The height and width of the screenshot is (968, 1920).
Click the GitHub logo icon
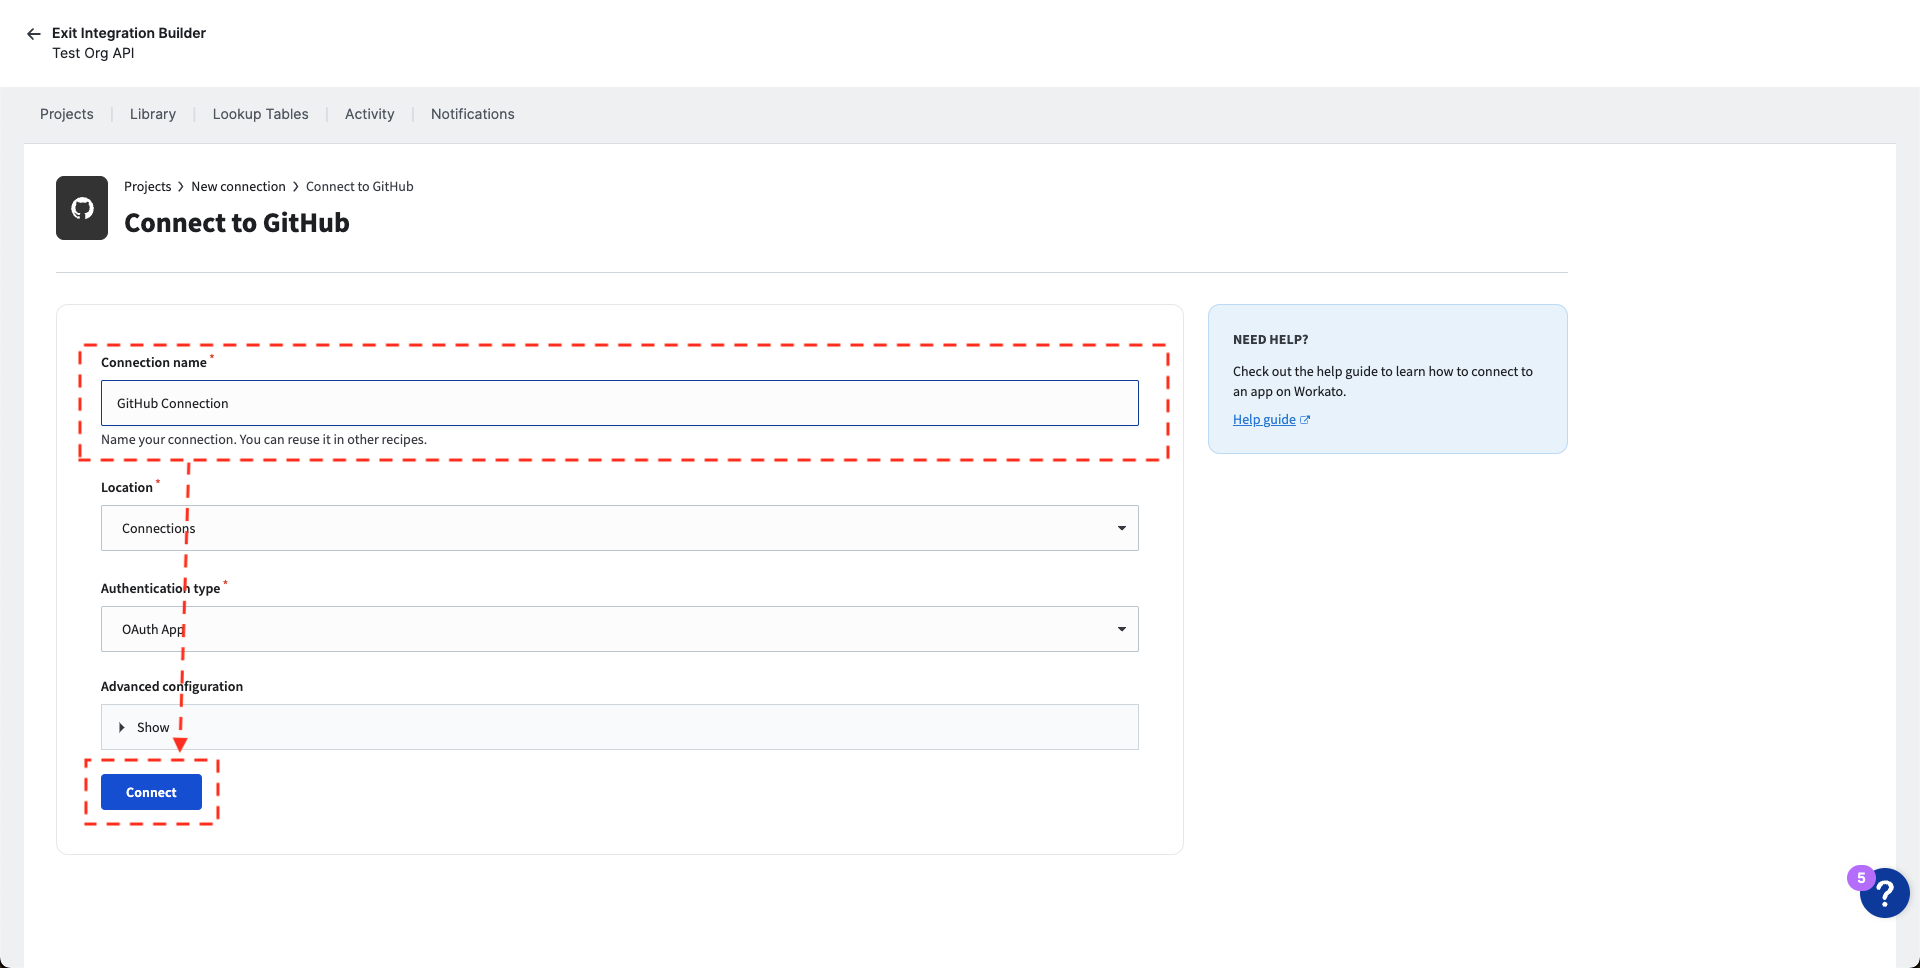coord(82,208)
